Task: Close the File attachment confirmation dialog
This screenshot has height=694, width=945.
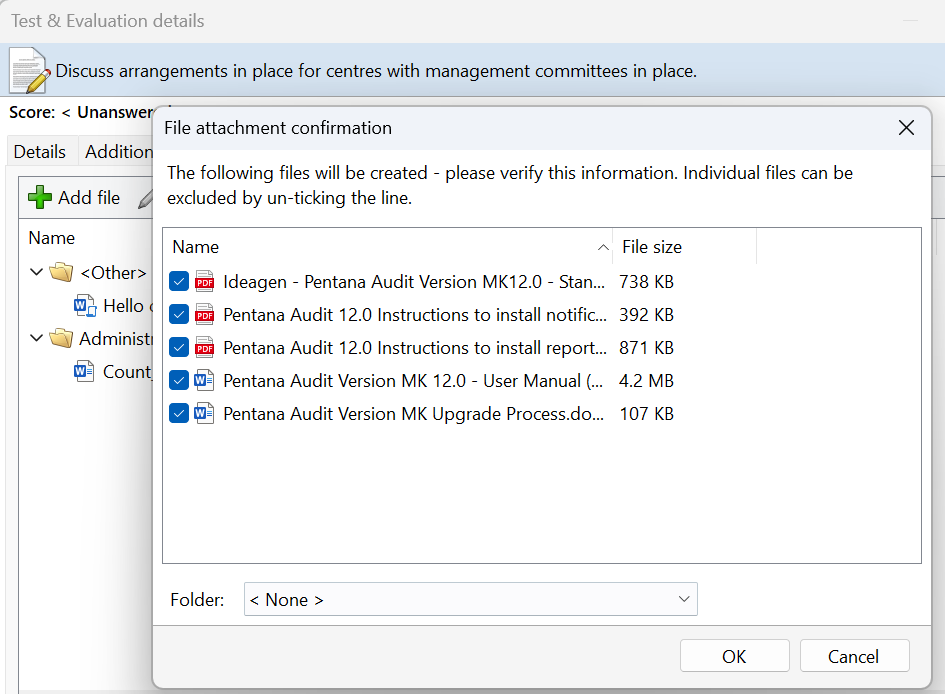Action: point(906,128)
